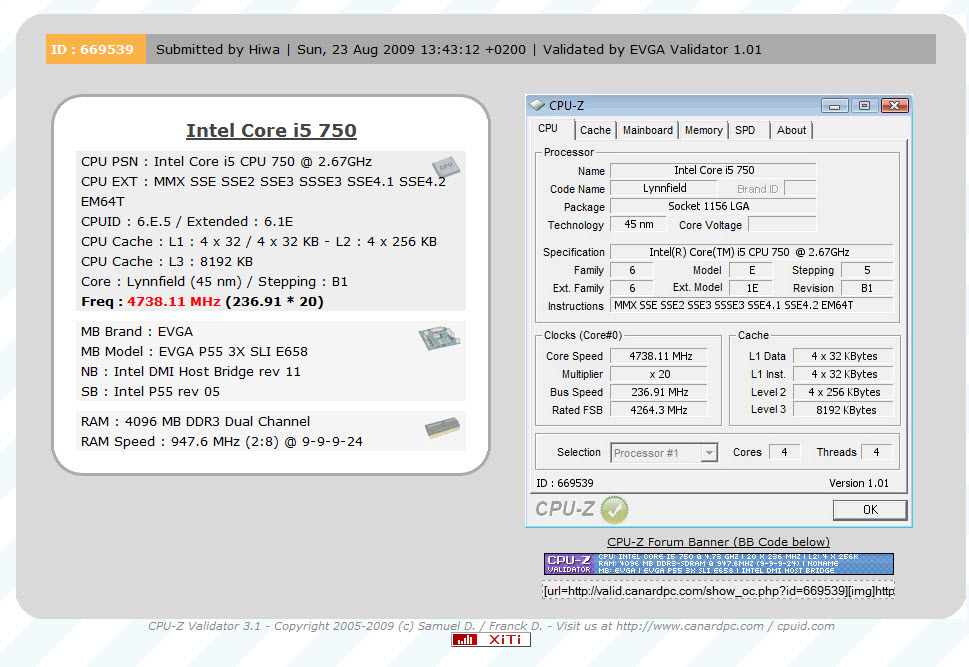Screen dimensions: 969x667
Task: Click the Bus Speed value 236.91 MHz
Action: coord(659,392)
